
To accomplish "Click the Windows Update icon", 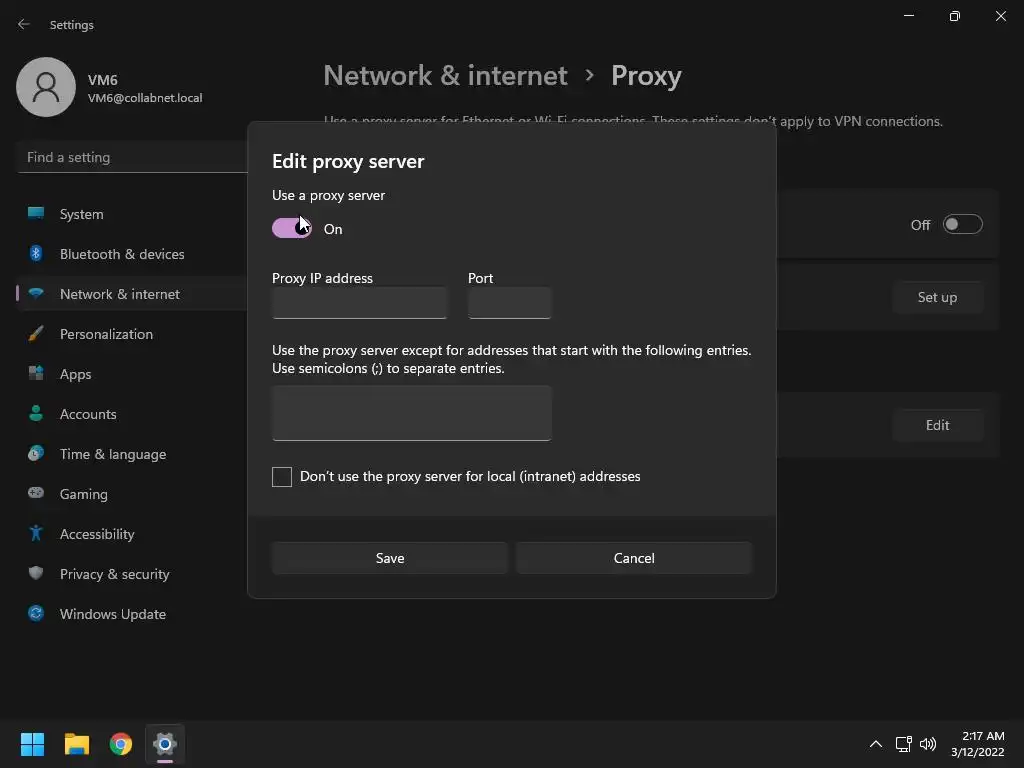I will coord(36,614).
